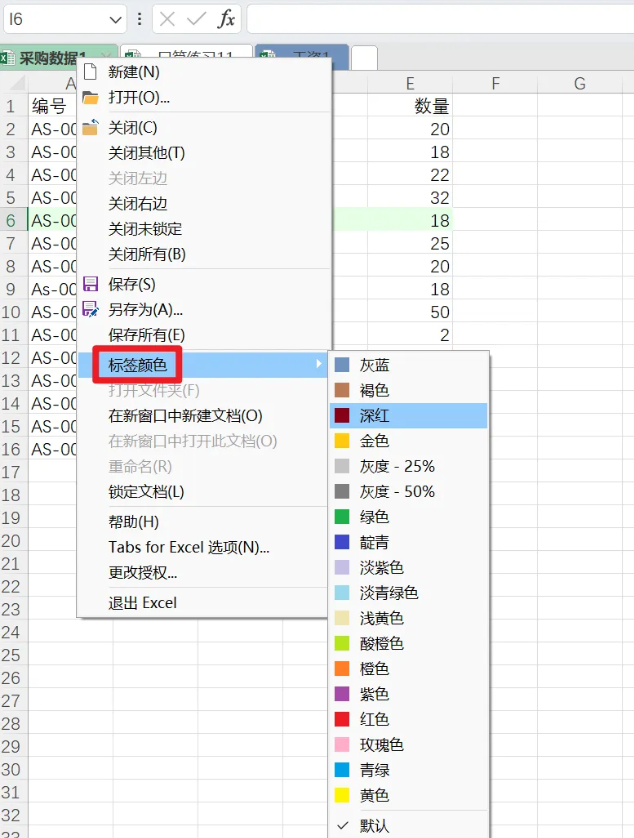Click inside the formula bar input field
This screenshot has width=634, height=838.
coord(438,19)
